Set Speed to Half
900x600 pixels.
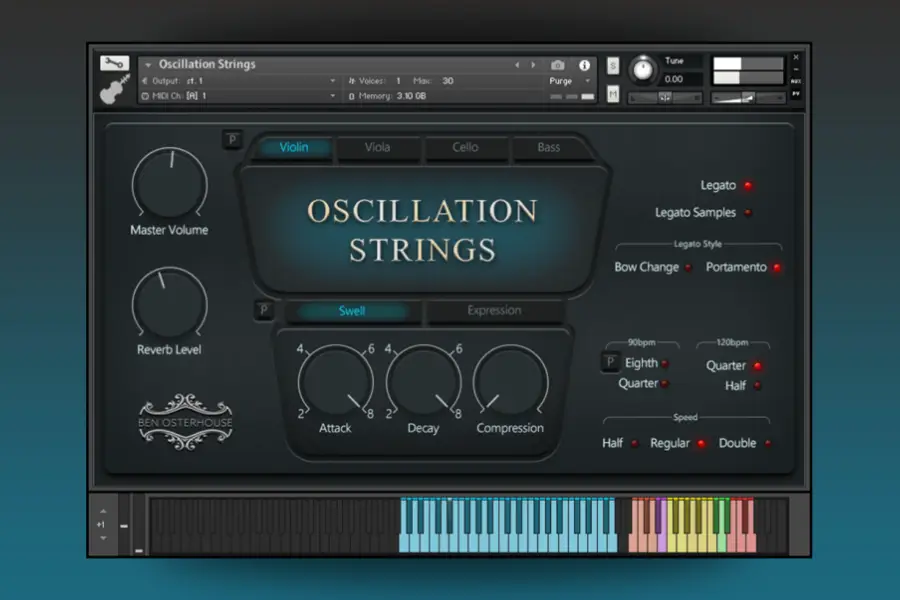pyautogui.click(x=634, y=443)
